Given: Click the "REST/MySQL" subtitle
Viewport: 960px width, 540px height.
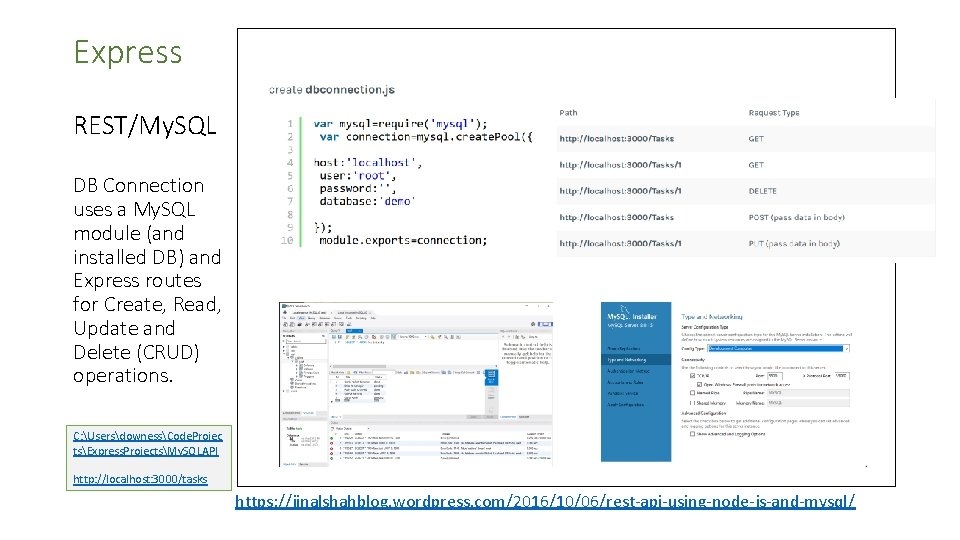Looking at the screenshot, I should click(x=145, y=126).
